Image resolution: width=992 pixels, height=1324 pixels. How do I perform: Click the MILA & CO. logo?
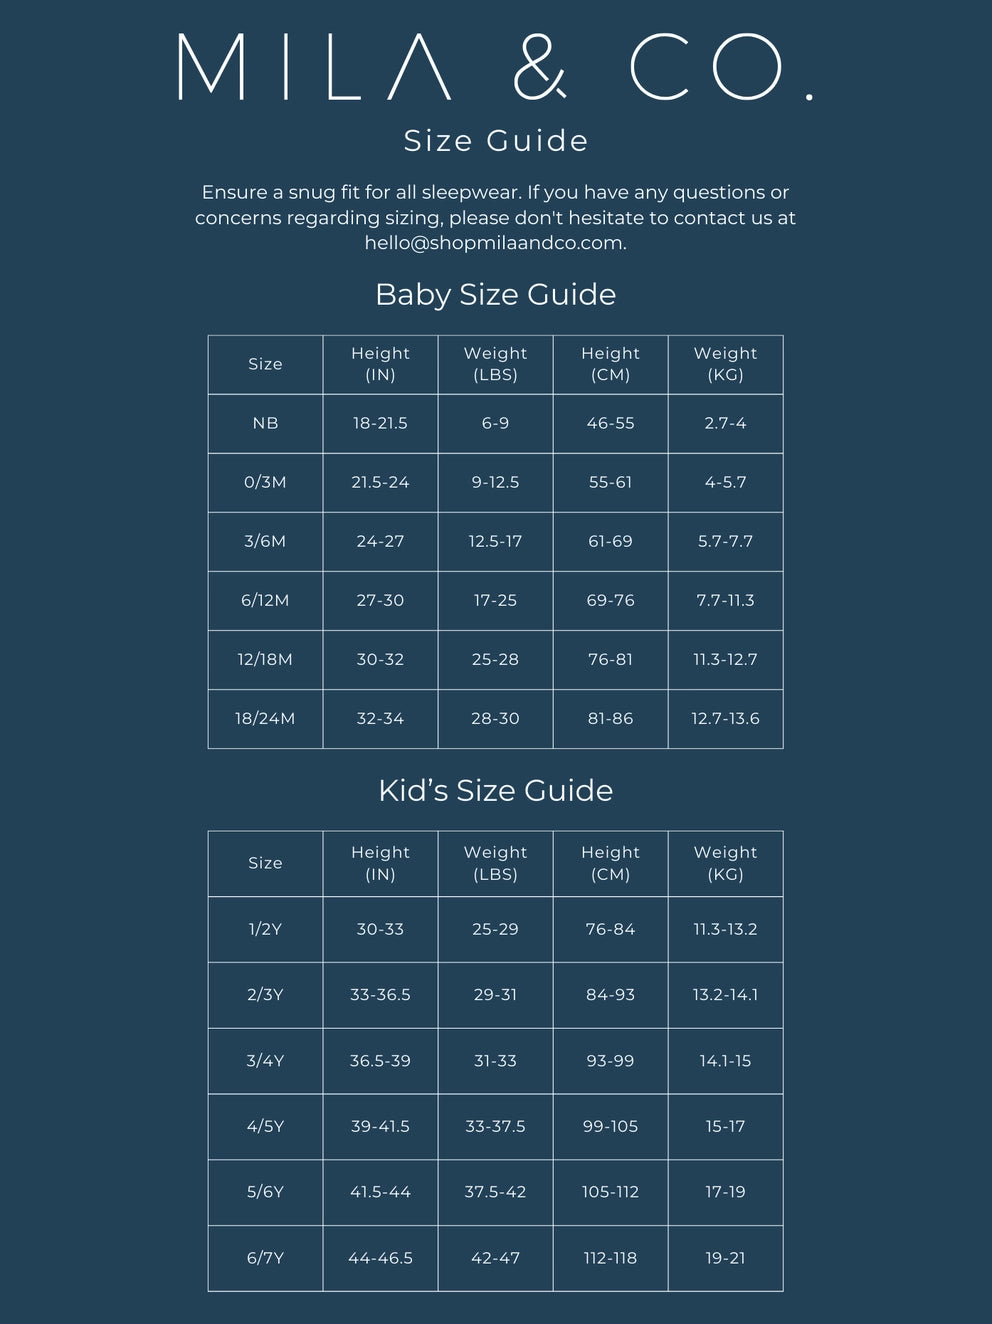(x=495, y=67)
